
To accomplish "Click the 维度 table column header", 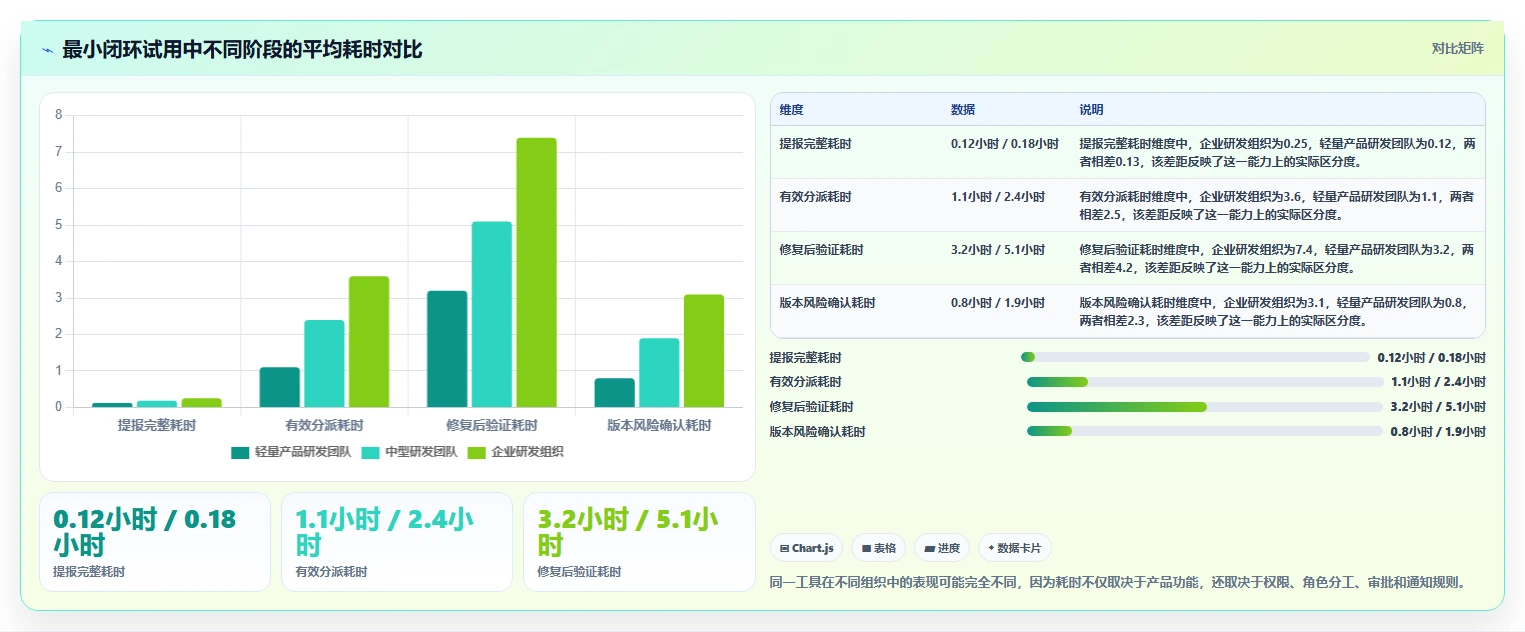I will click(792, 110).
